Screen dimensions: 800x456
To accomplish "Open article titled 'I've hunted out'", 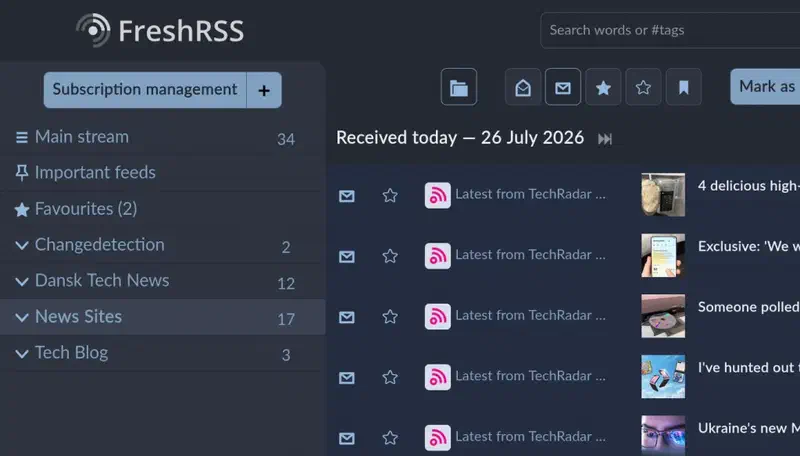I will [748, 368].
